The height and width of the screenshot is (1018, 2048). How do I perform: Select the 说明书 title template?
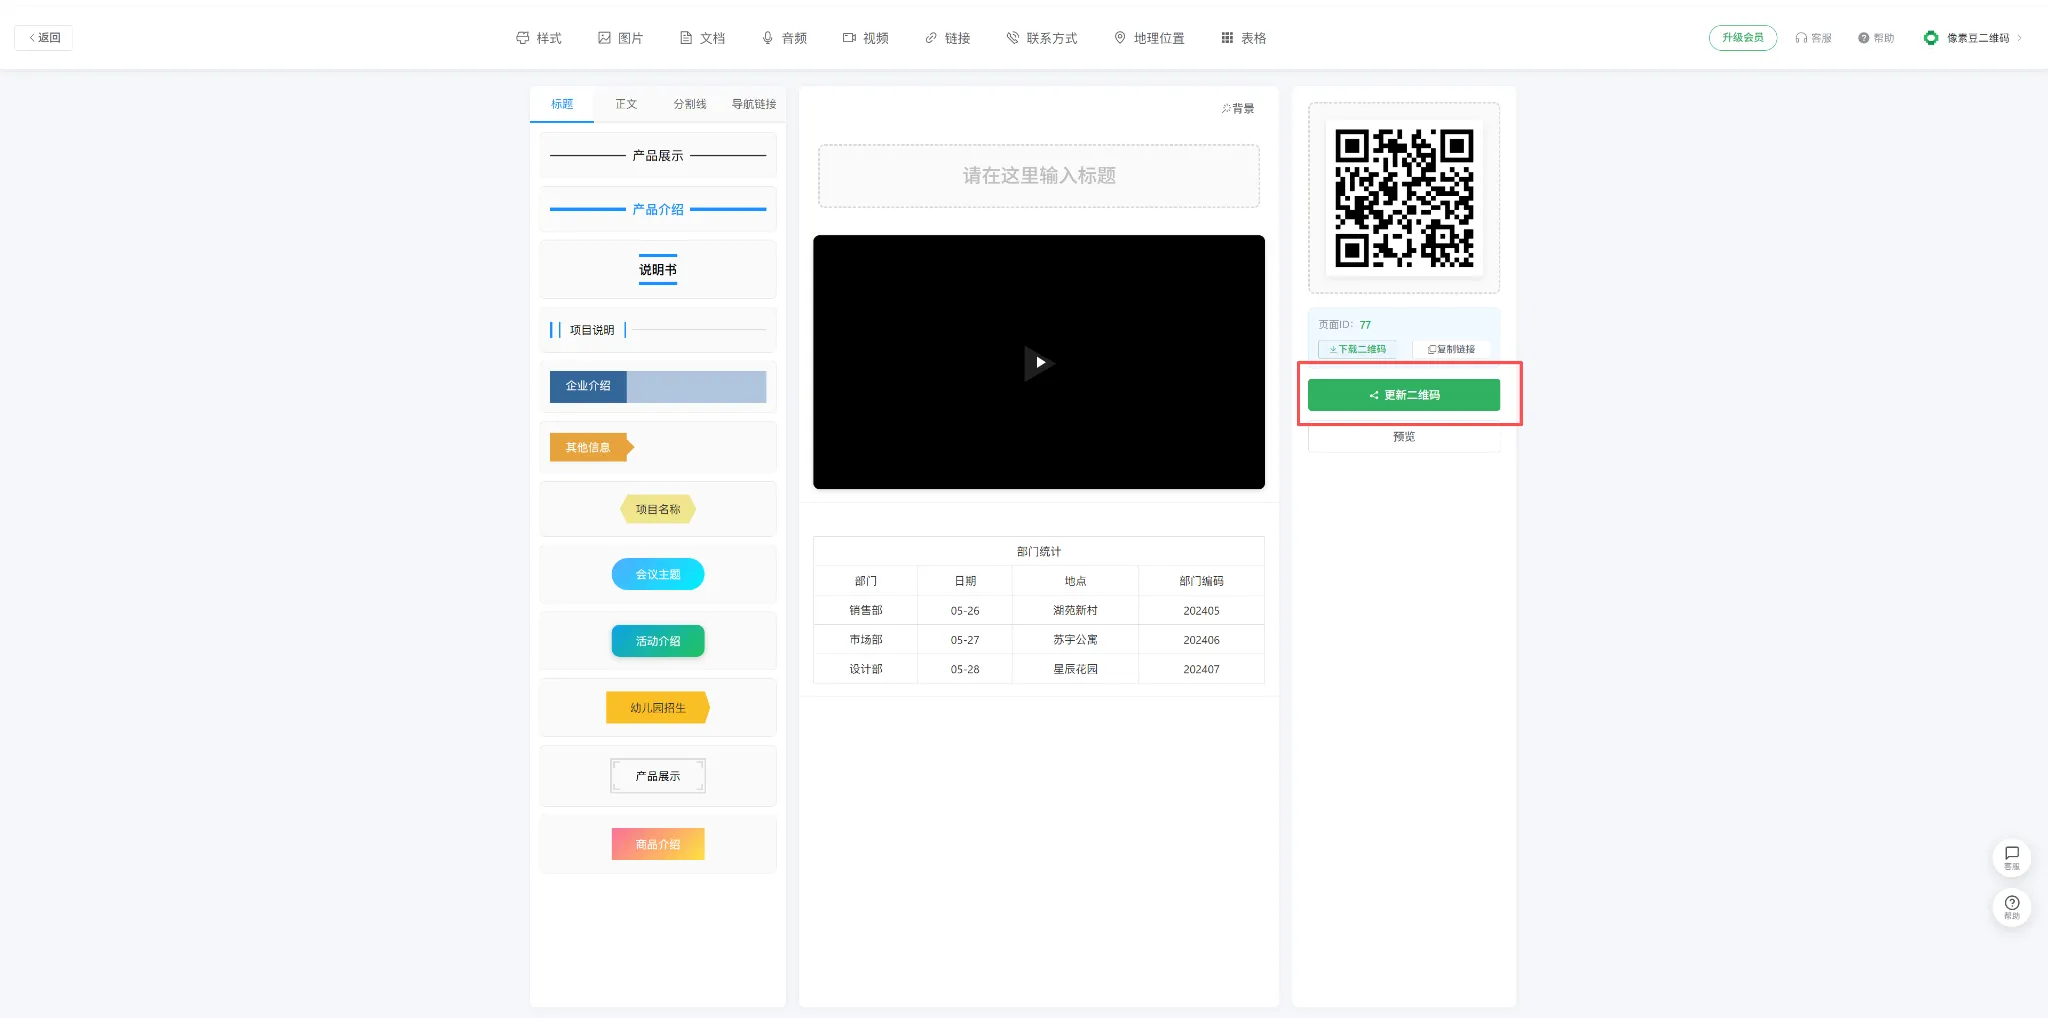coord(658,269)
